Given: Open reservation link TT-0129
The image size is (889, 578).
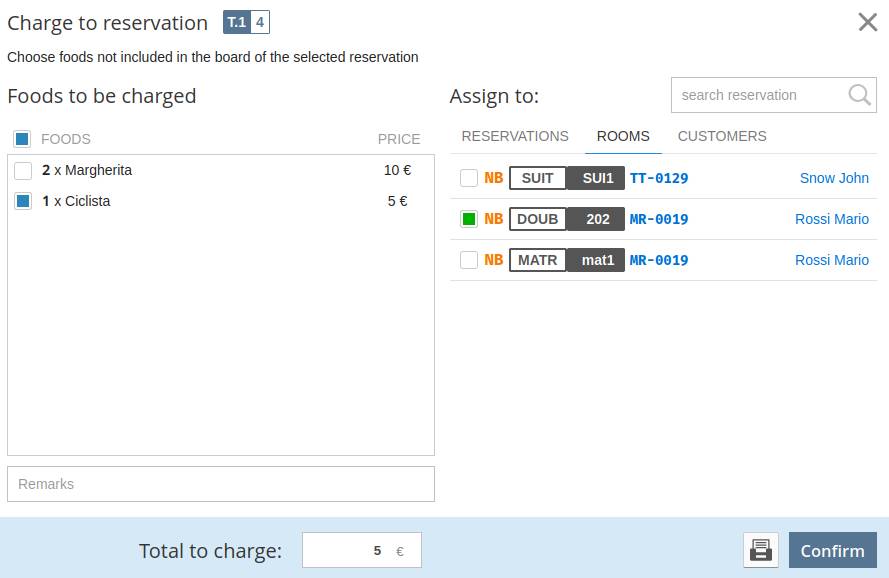Looking at the screenshot, I should [659, 178].
